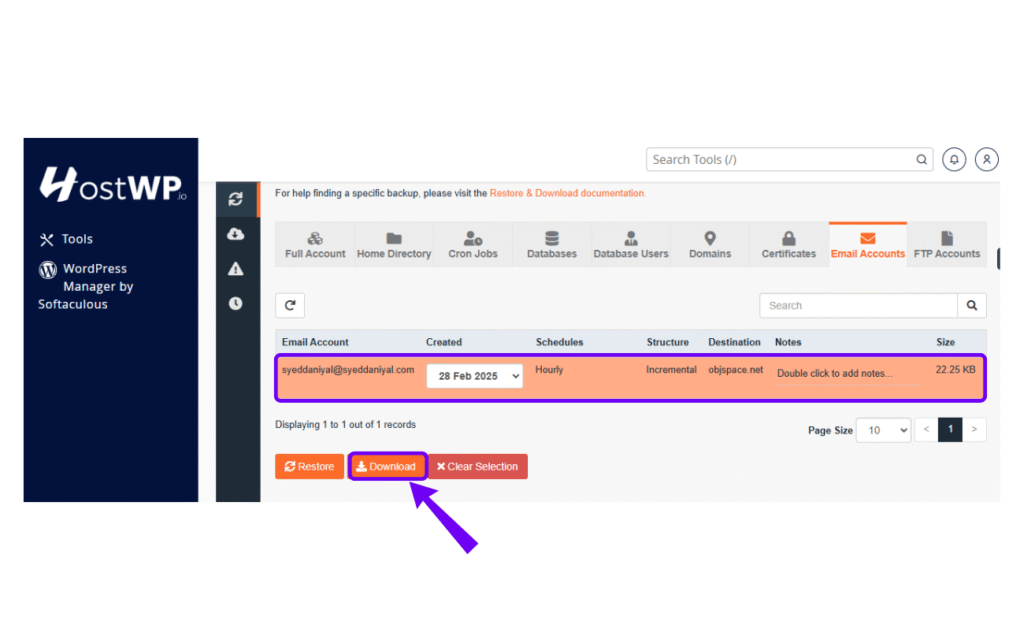
Task: Open the Restore & Download documentation link
Action: point(567,193)
